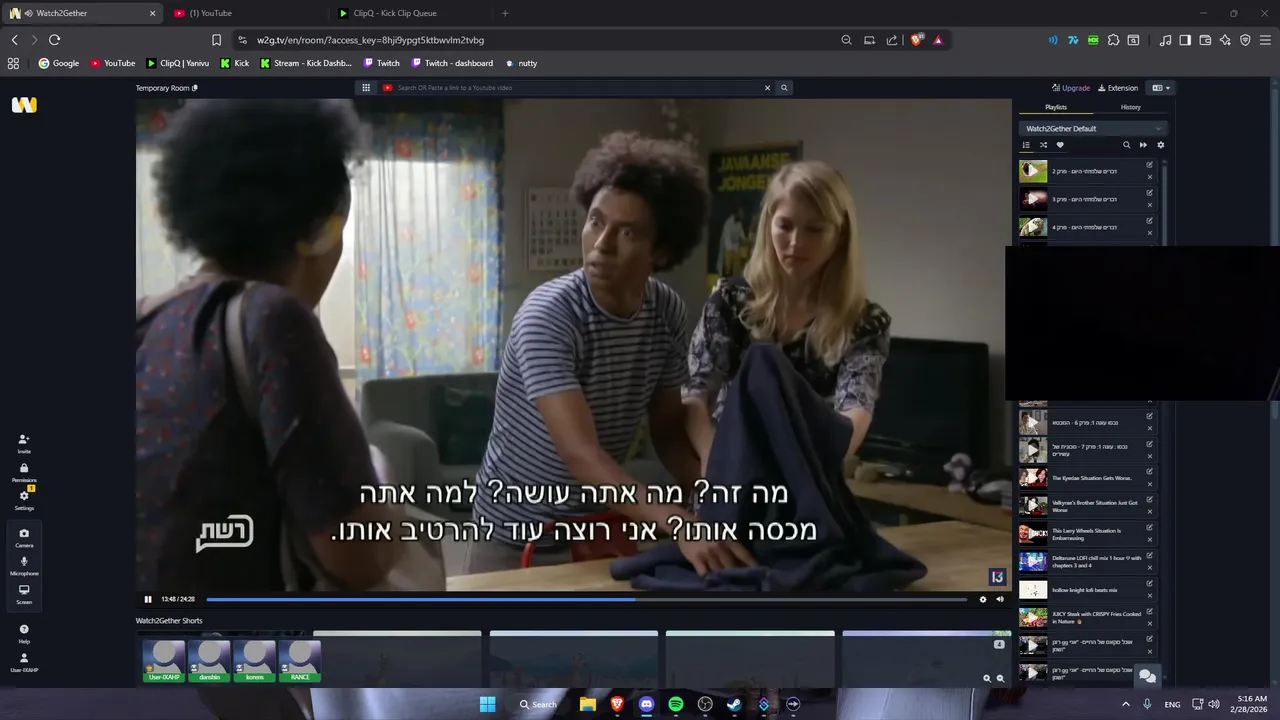Open Spotify from the taskbar
This screenshot has height=720, width=1280.
click(676, 704)
